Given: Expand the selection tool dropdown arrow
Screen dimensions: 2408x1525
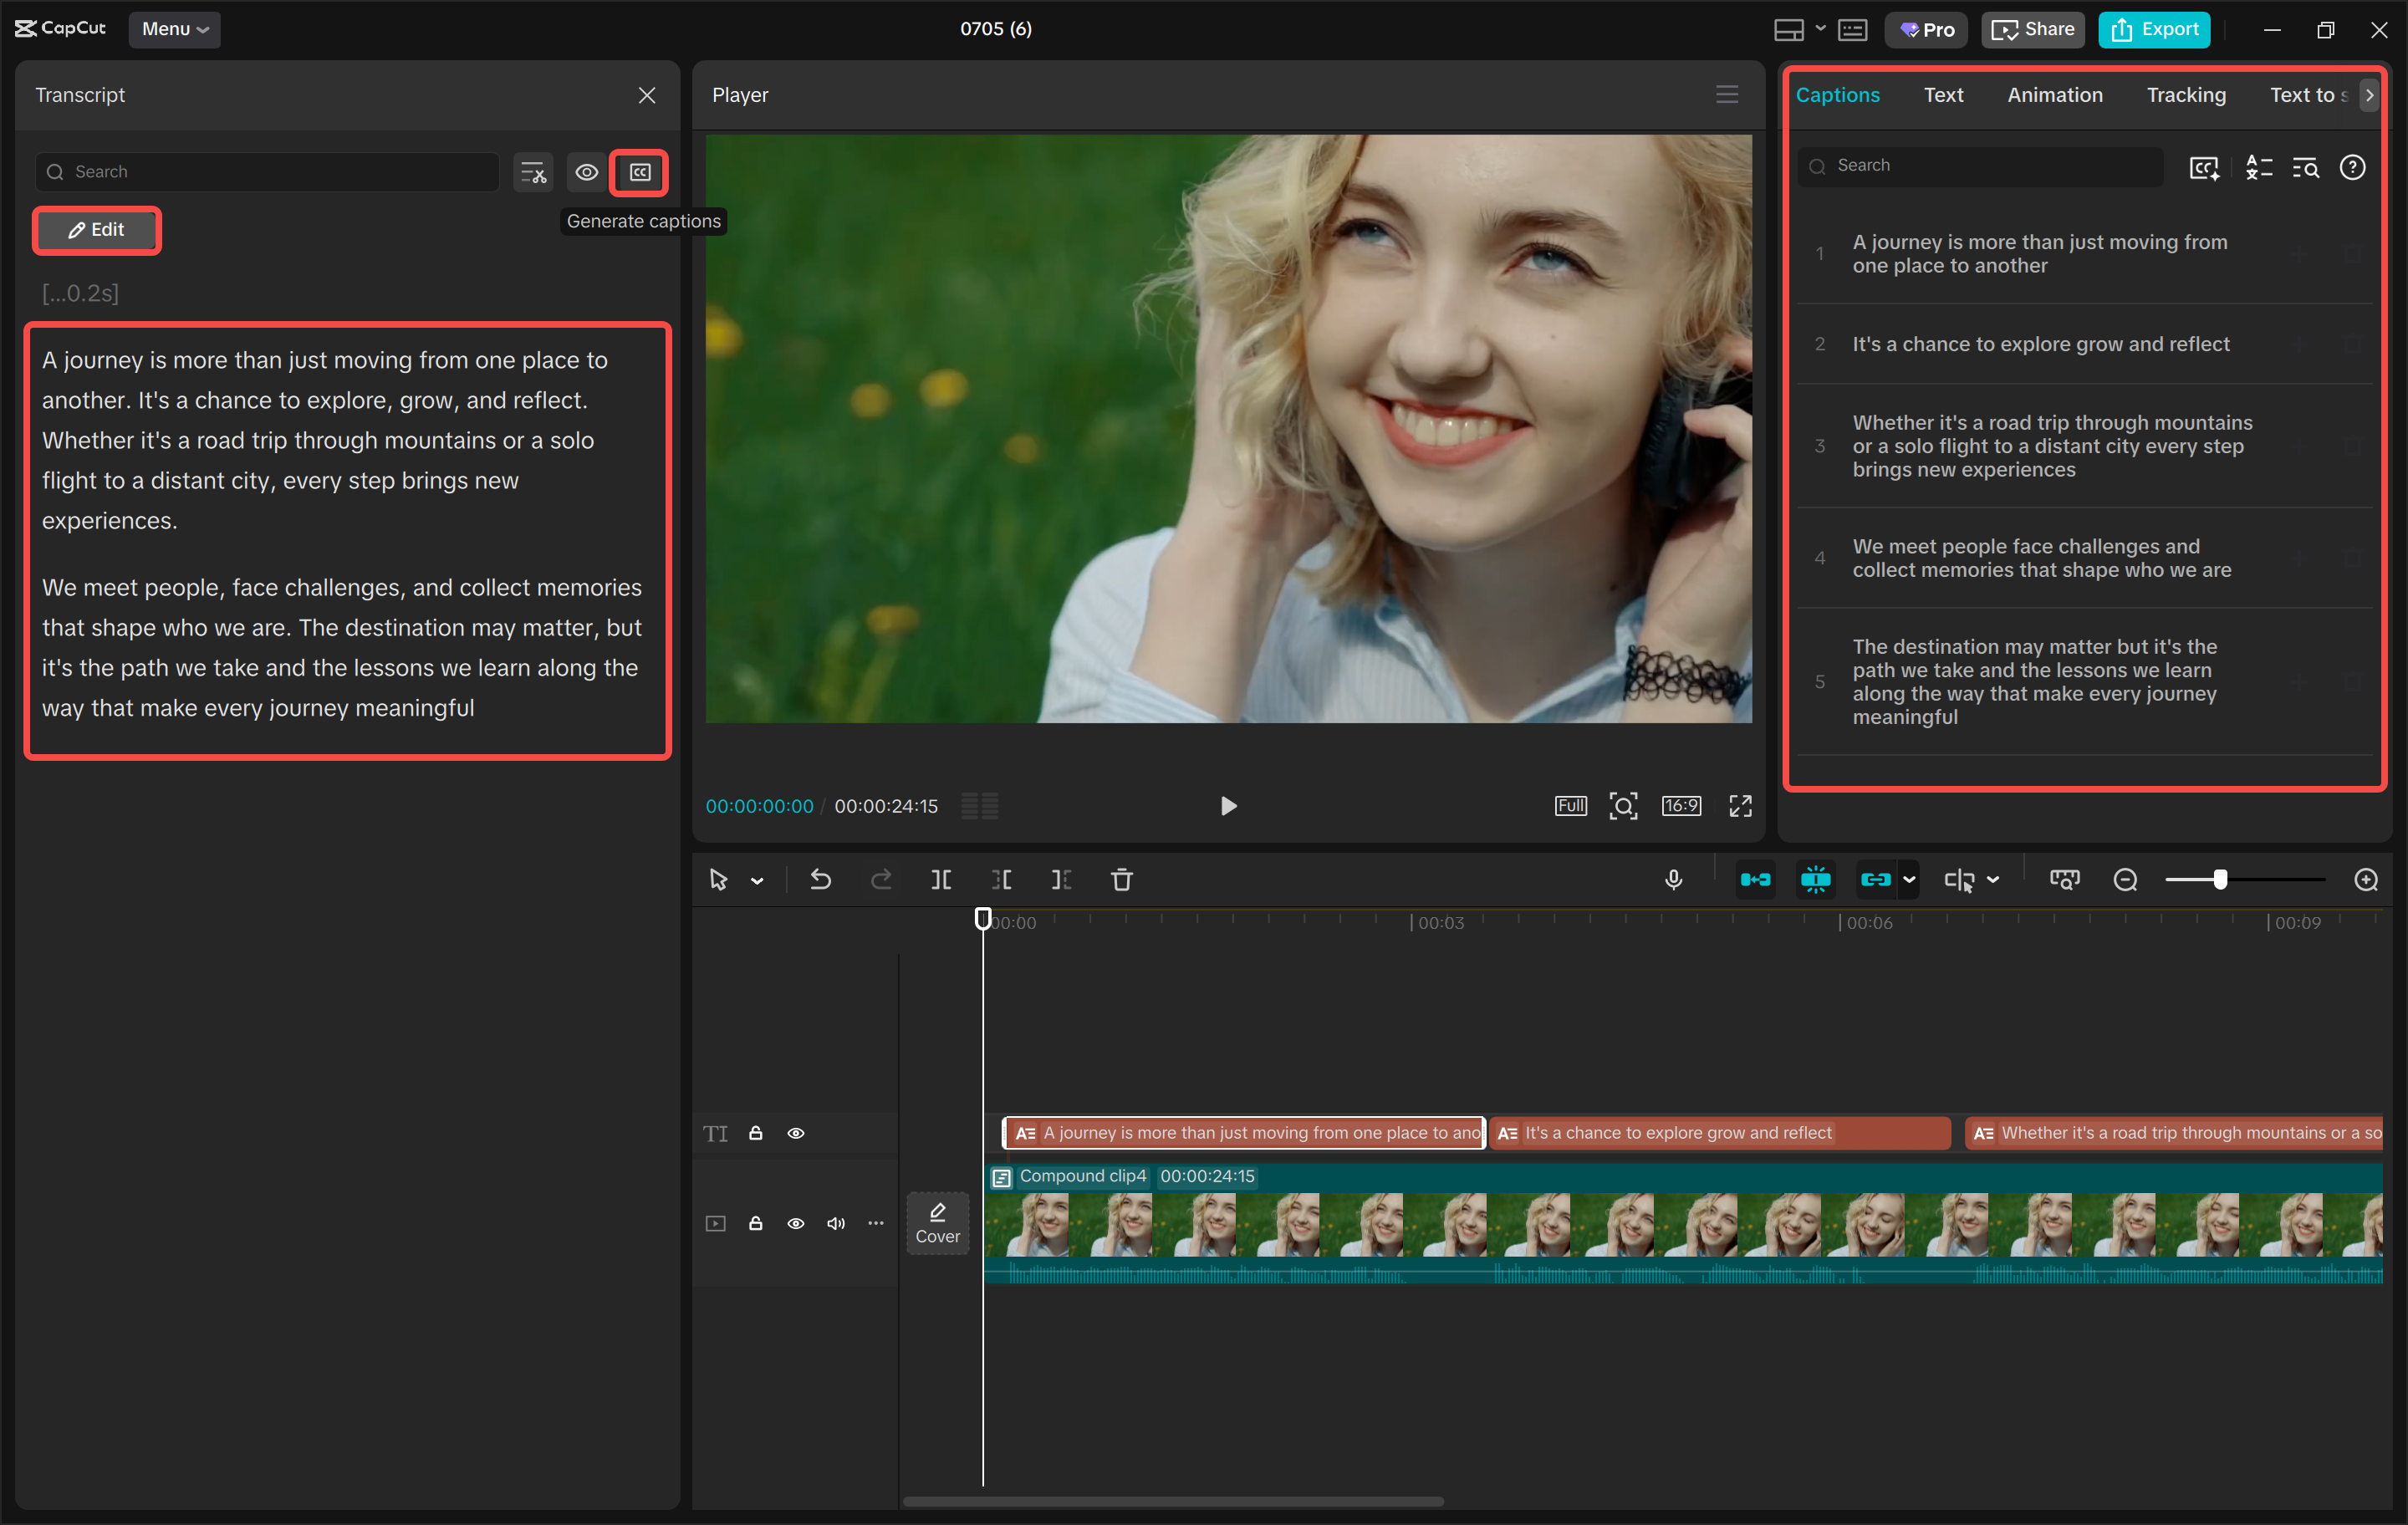Looking at the screenshot, I should pos(757,880).
